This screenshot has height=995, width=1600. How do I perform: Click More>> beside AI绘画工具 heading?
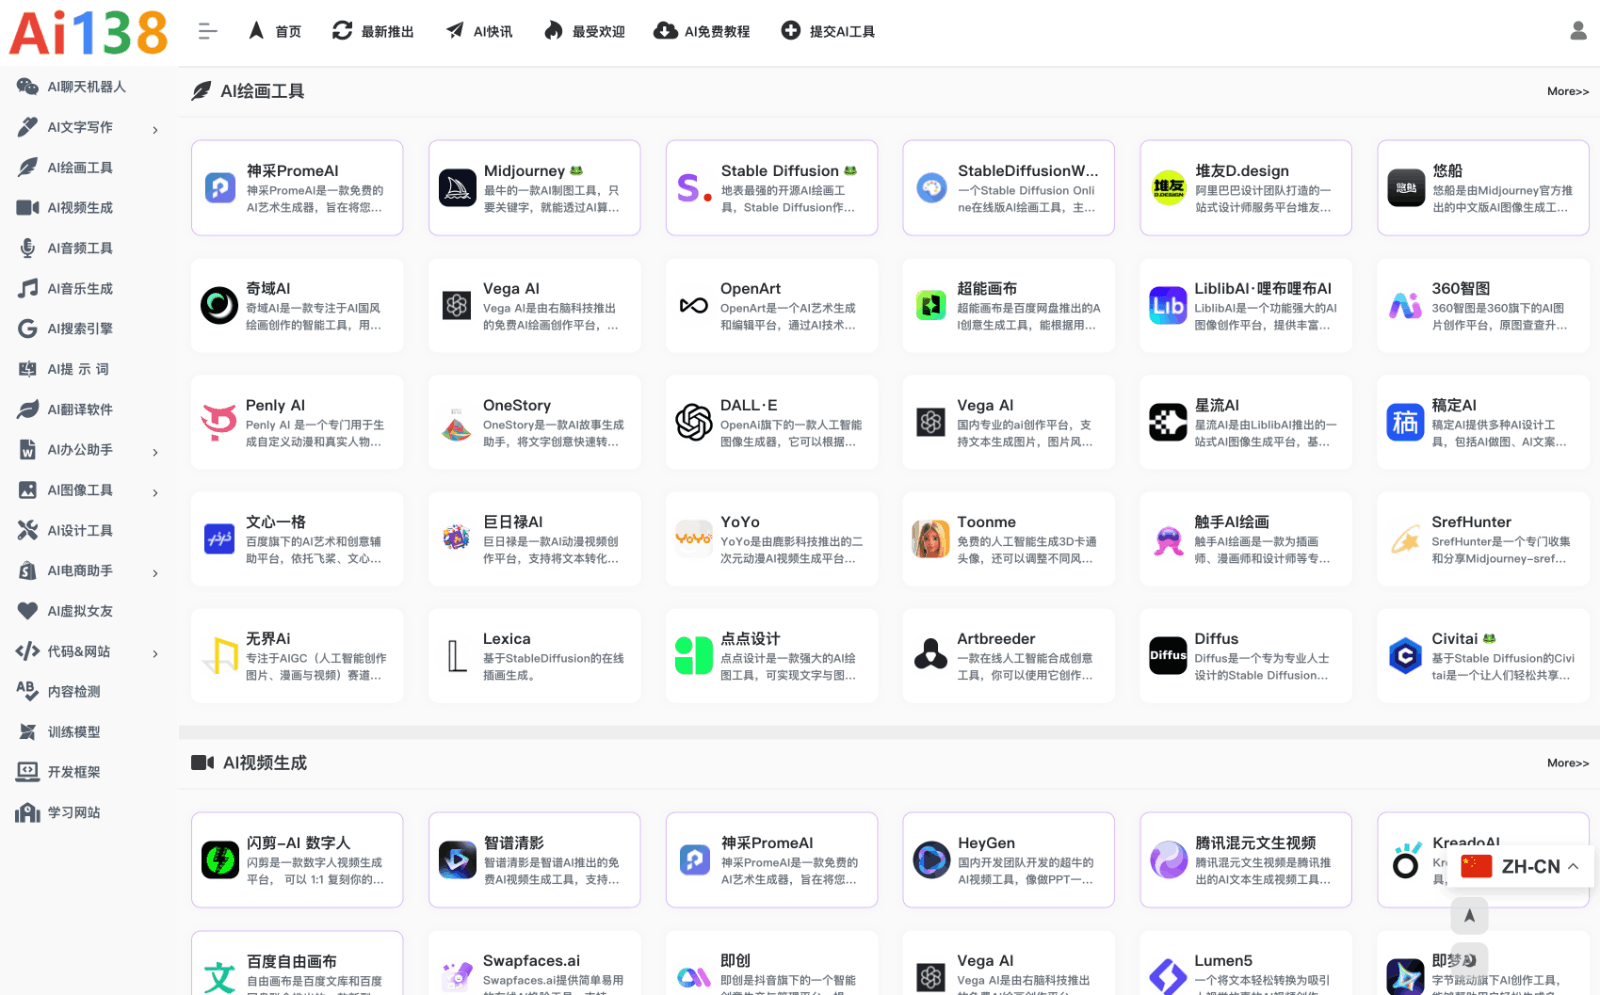tap(1567, 91)
